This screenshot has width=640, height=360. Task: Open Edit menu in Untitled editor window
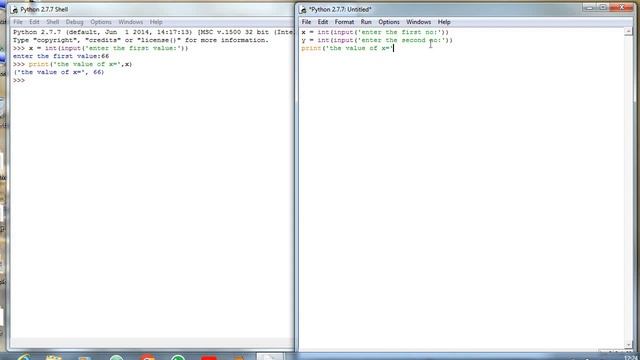323,22
